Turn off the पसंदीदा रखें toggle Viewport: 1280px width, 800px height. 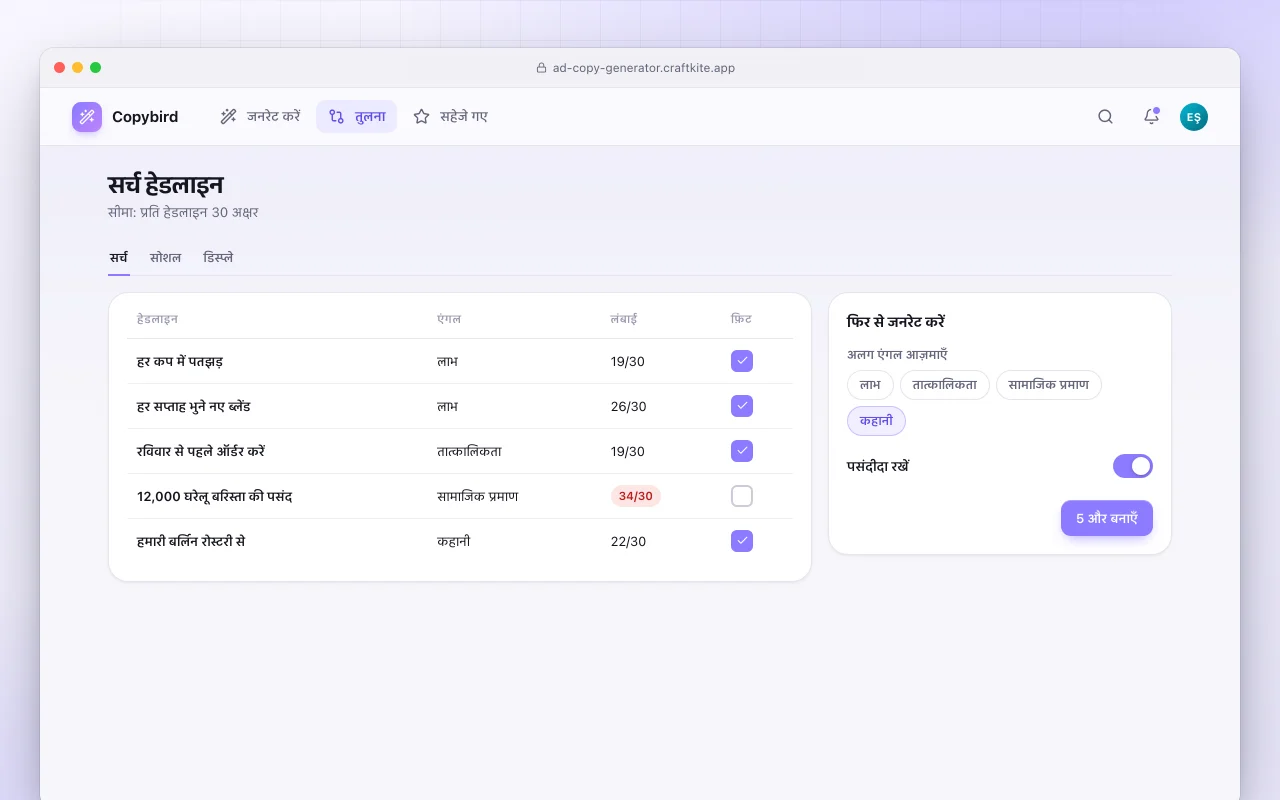[1133, 466]
